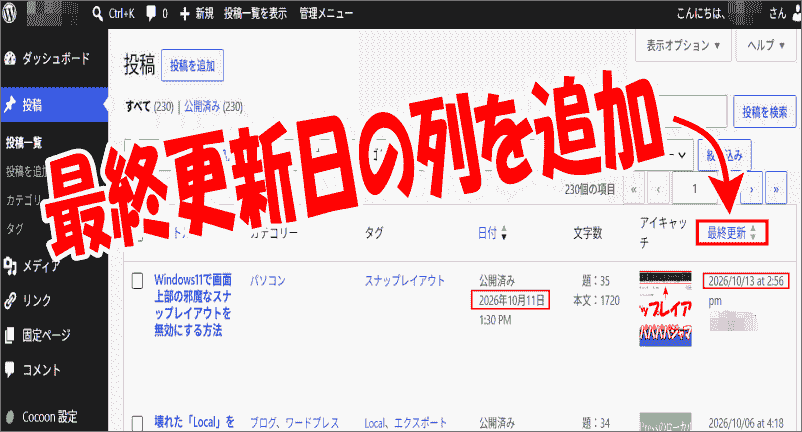Click the ダッシュボード gauge icon
802x432 pixels.
click(x=10, y=59)
